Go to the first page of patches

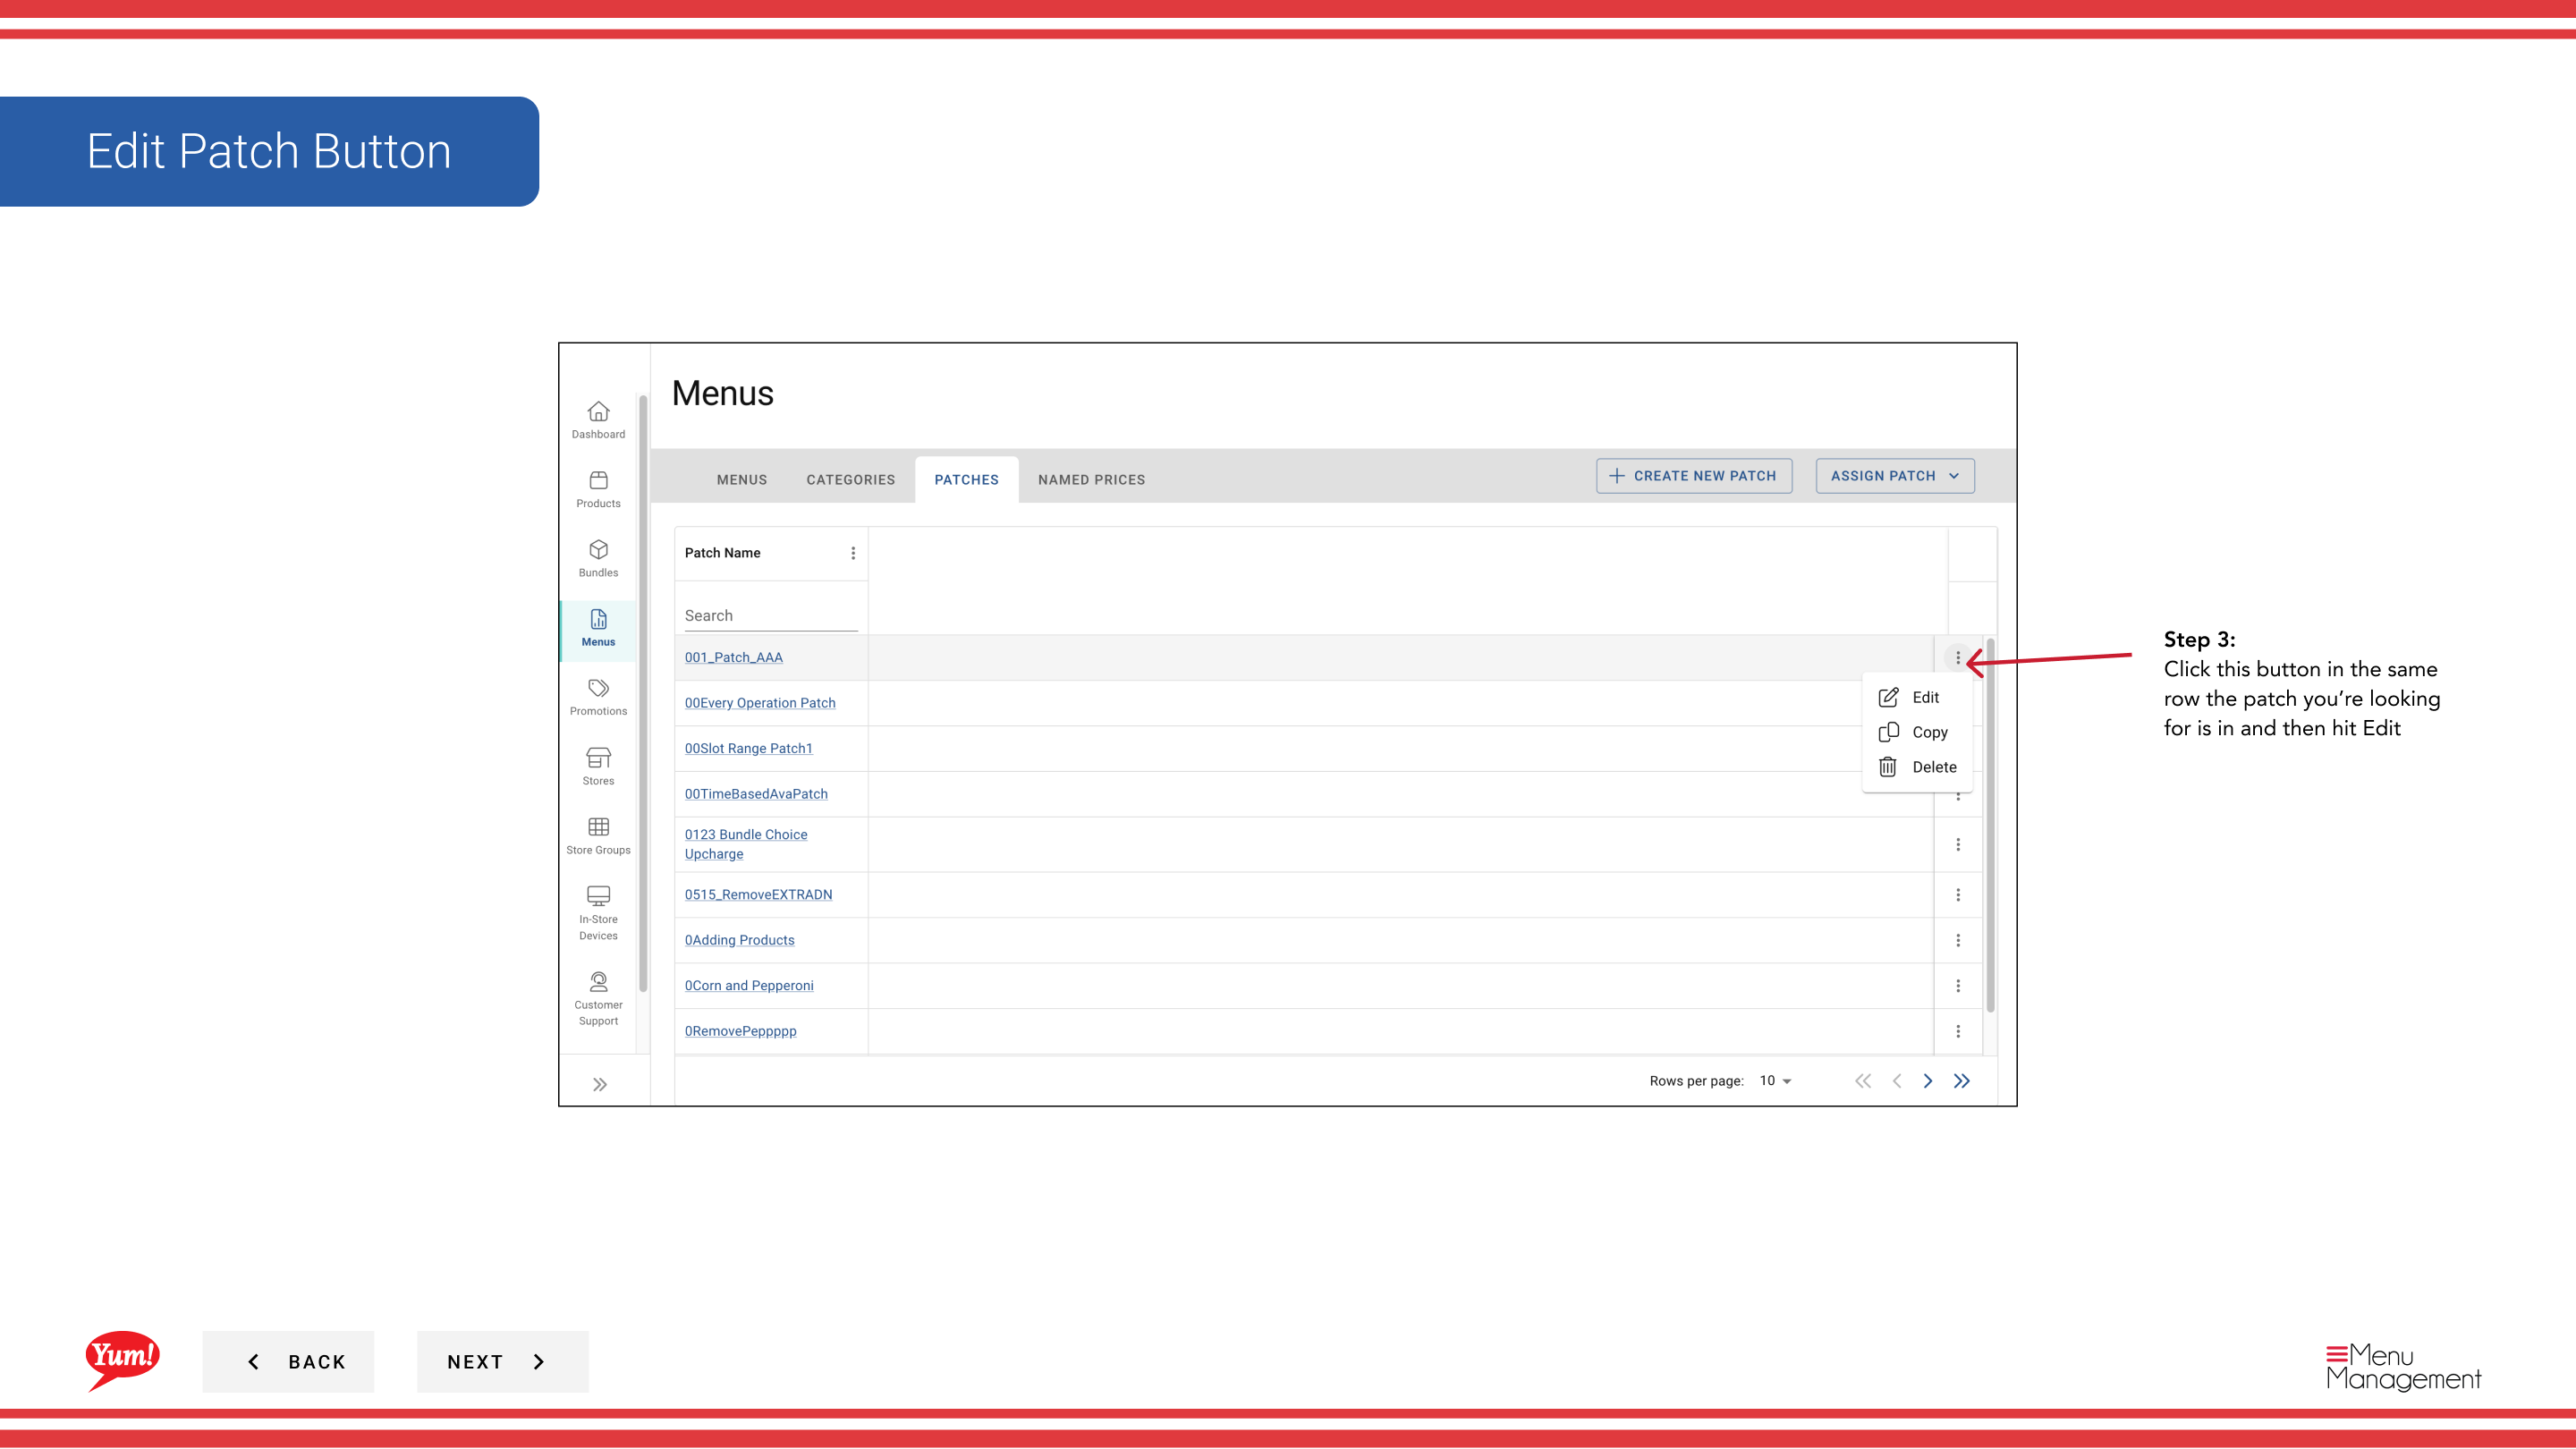(1862, 1081)
